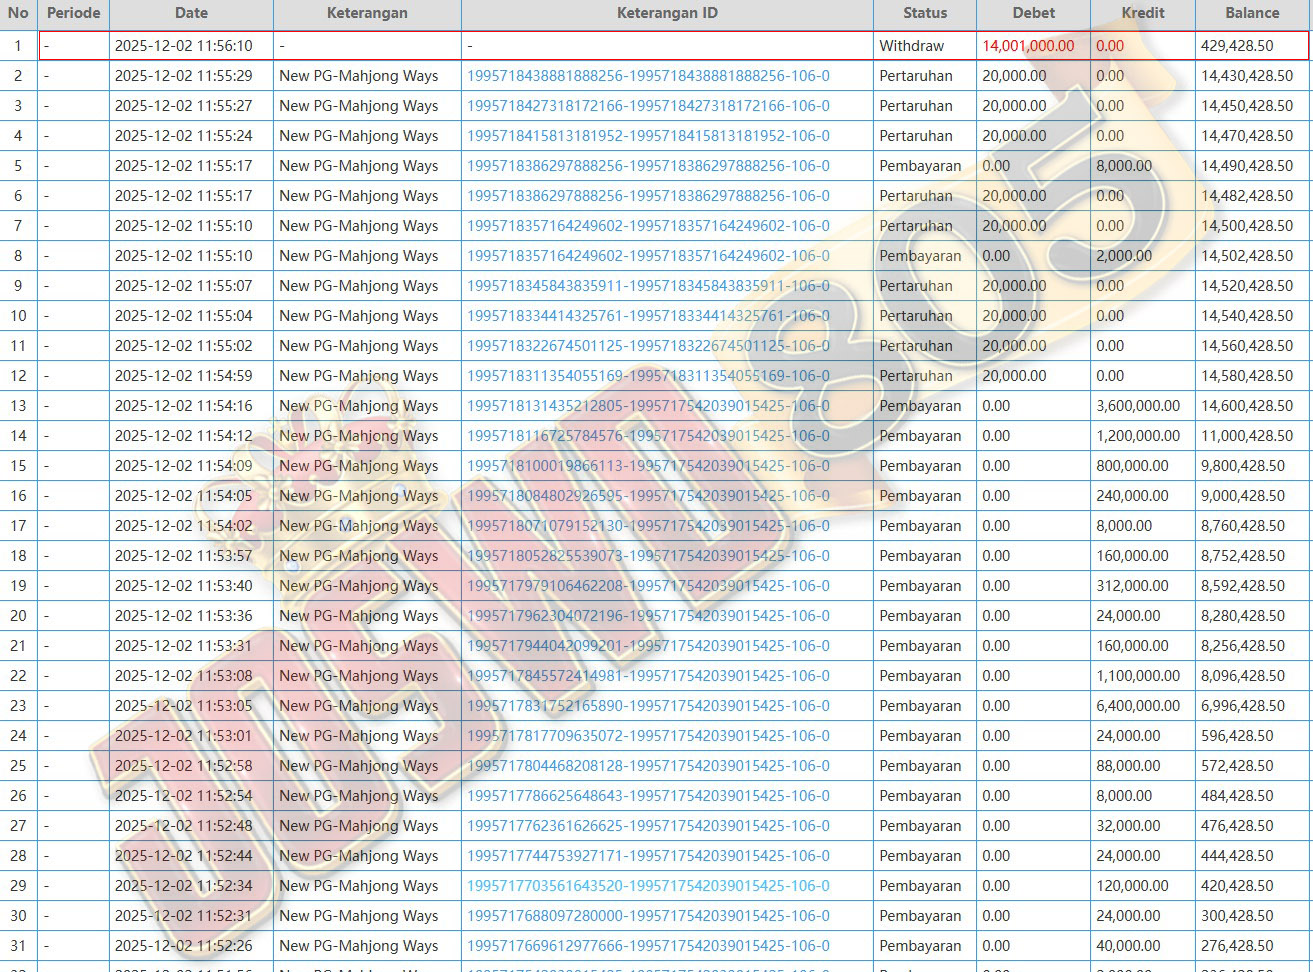Image resolution: width=1313 pixels, height=972 pixels.
Task: Click the Periode column header
Action: tap(73, 13)
